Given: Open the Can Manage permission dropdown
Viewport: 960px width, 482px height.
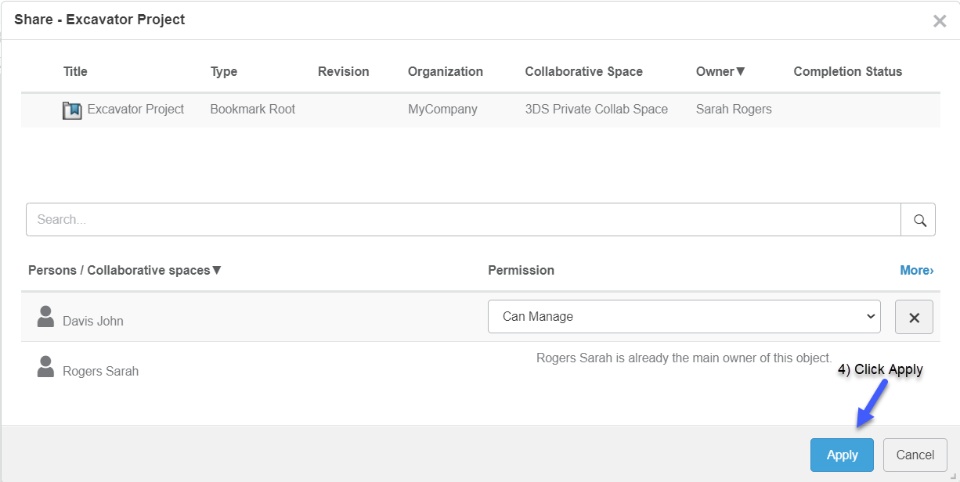Looking at the screenshot, I should click(684, 317).
